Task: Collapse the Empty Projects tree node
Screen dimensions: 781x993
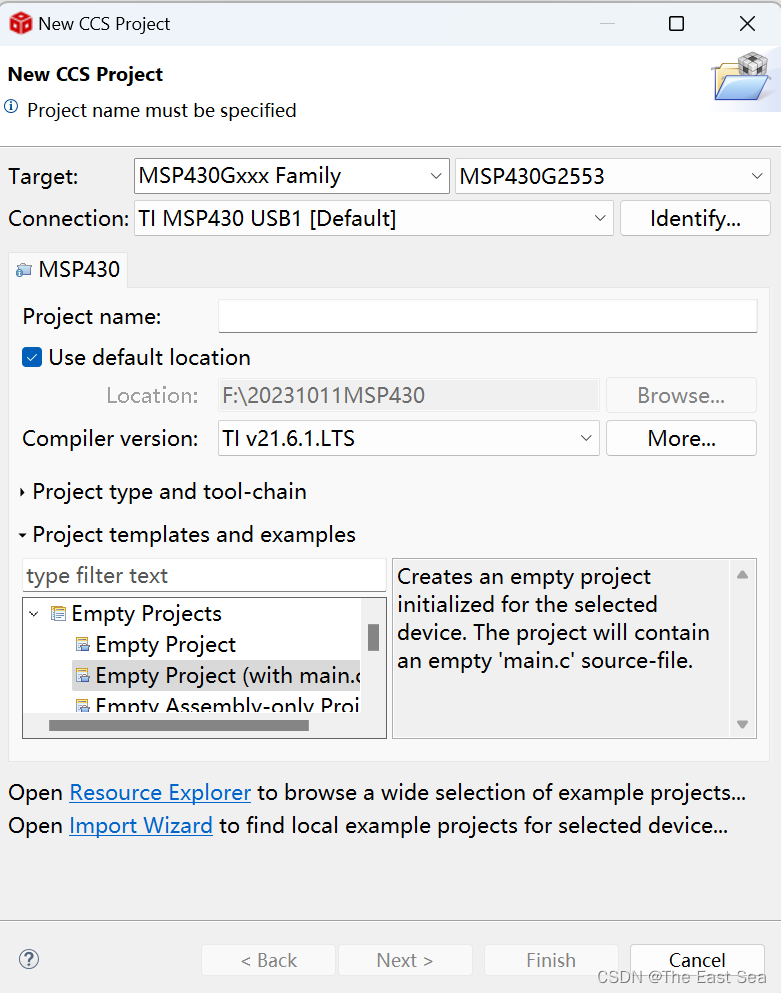Action: click(x=34, y=613)
